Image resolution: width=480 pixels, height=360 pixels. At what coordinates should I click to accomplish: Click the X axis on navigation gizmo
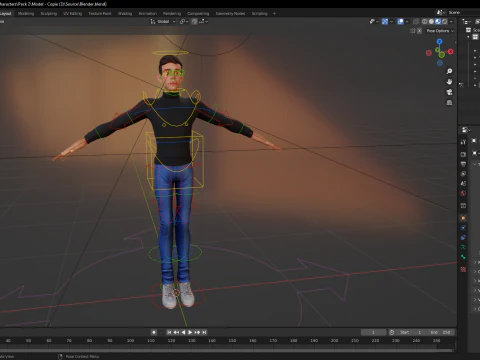[451, 52]
